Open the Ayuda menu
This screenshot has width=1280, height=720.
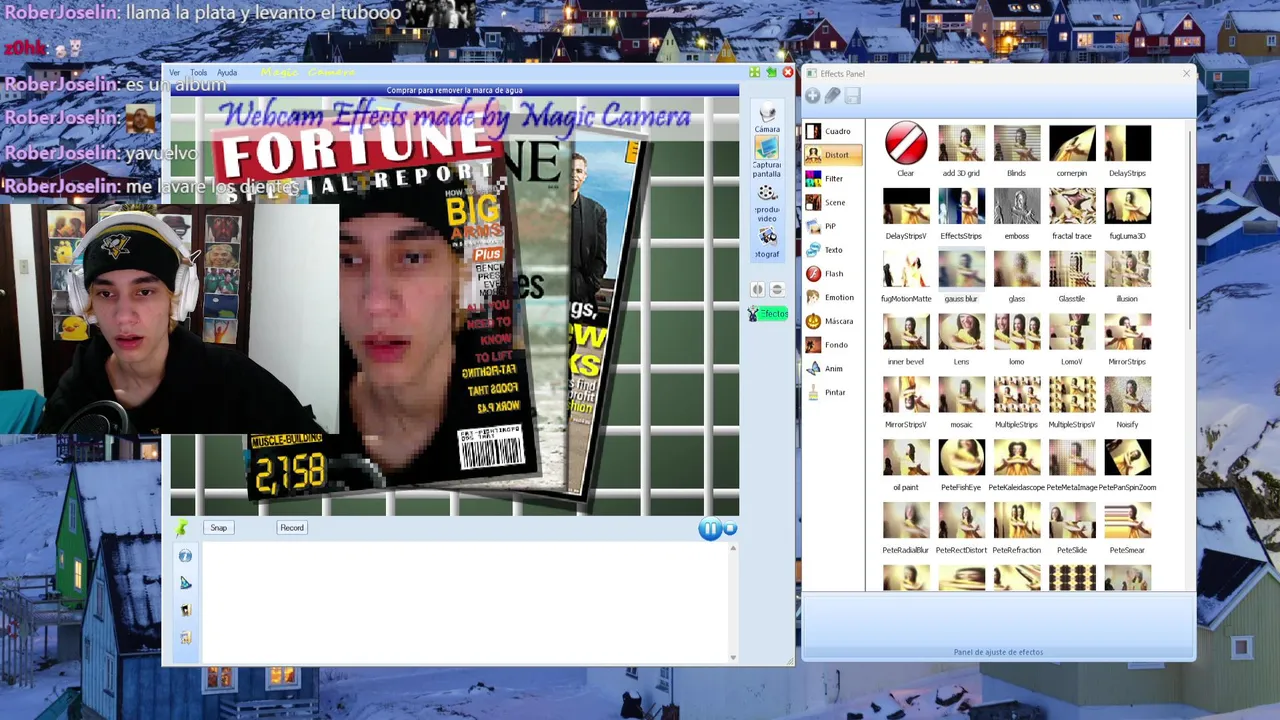227,73
